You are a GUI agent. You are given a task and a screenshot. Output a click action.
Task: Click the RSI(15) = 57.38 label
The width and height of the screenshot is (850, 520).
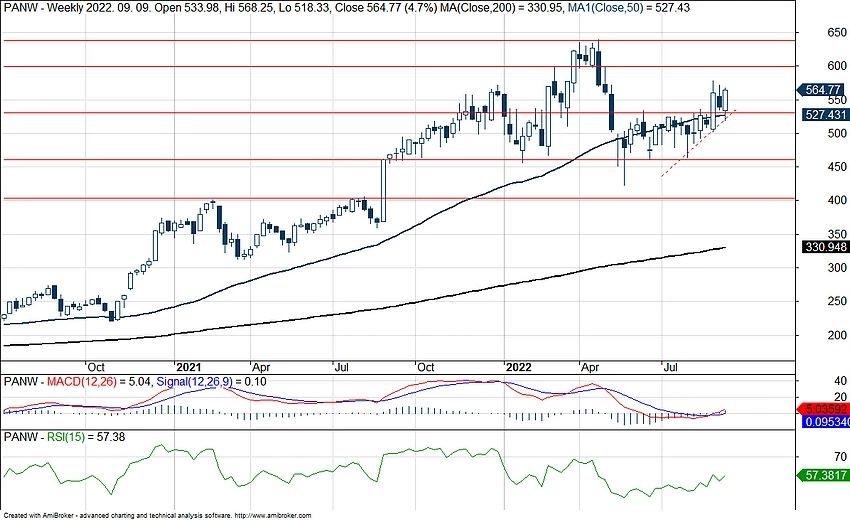coord(86,436)
